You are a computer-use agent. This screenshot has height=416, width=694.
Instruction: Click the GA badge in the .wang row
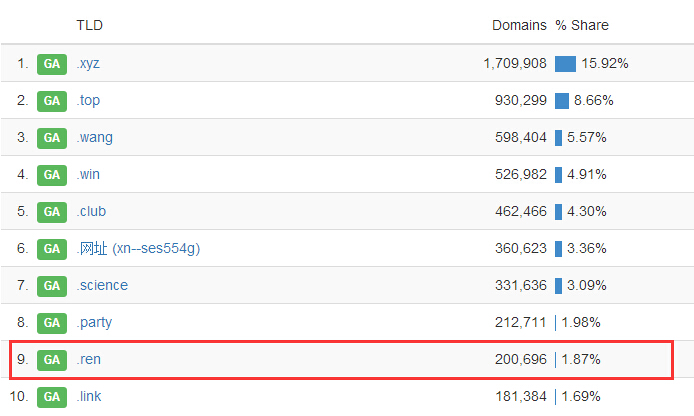click(x=52, y=138)
